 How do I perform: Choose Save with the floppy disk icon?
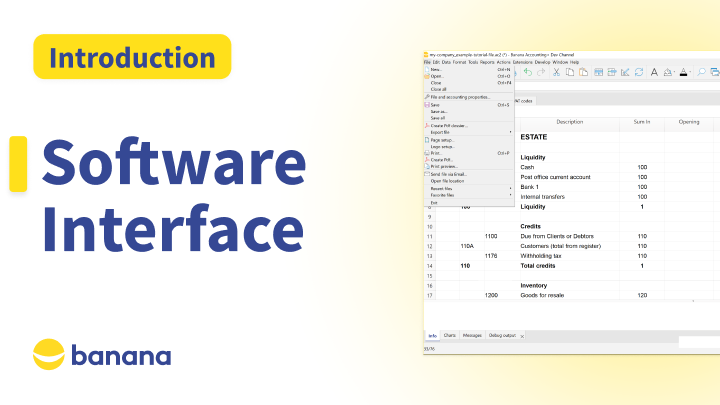coord(468,105)
